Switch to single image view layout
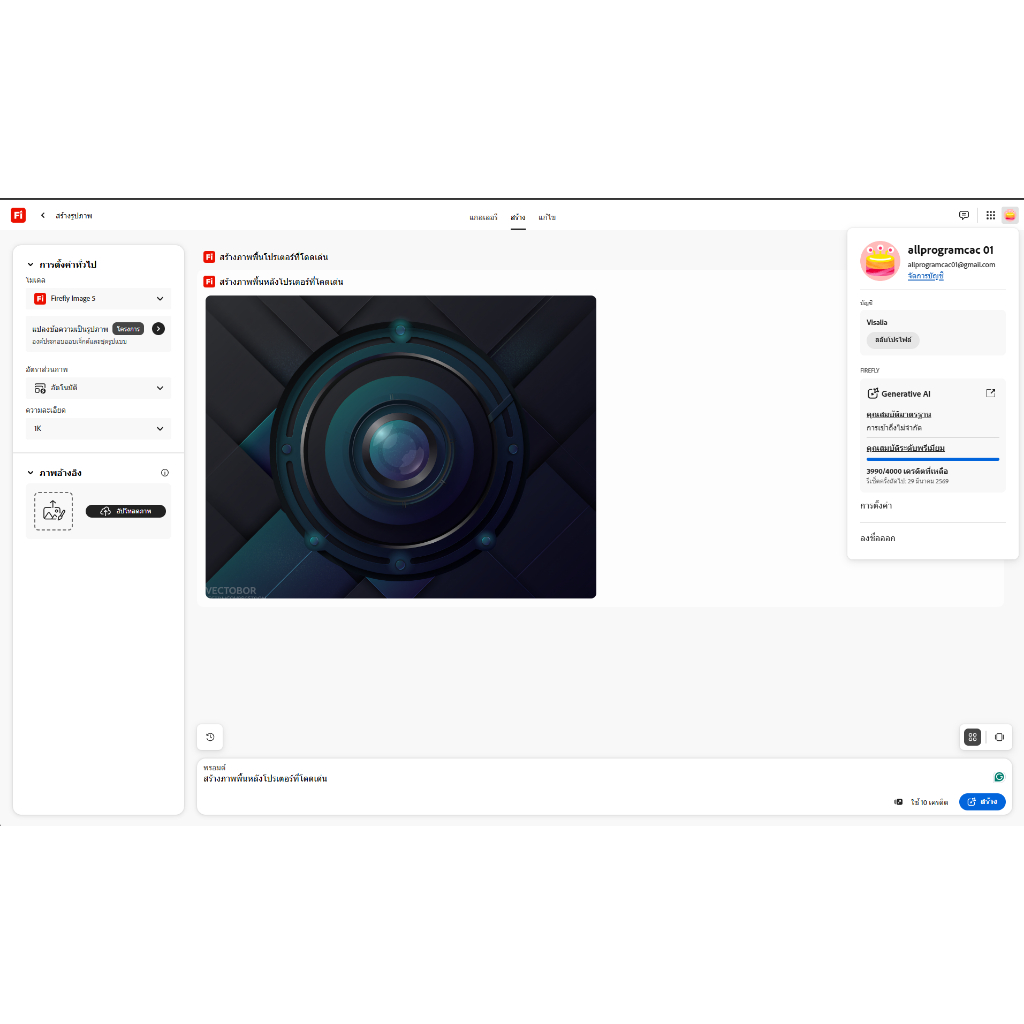Screen dimensions: 1024x1024 [x=999, y=737]
